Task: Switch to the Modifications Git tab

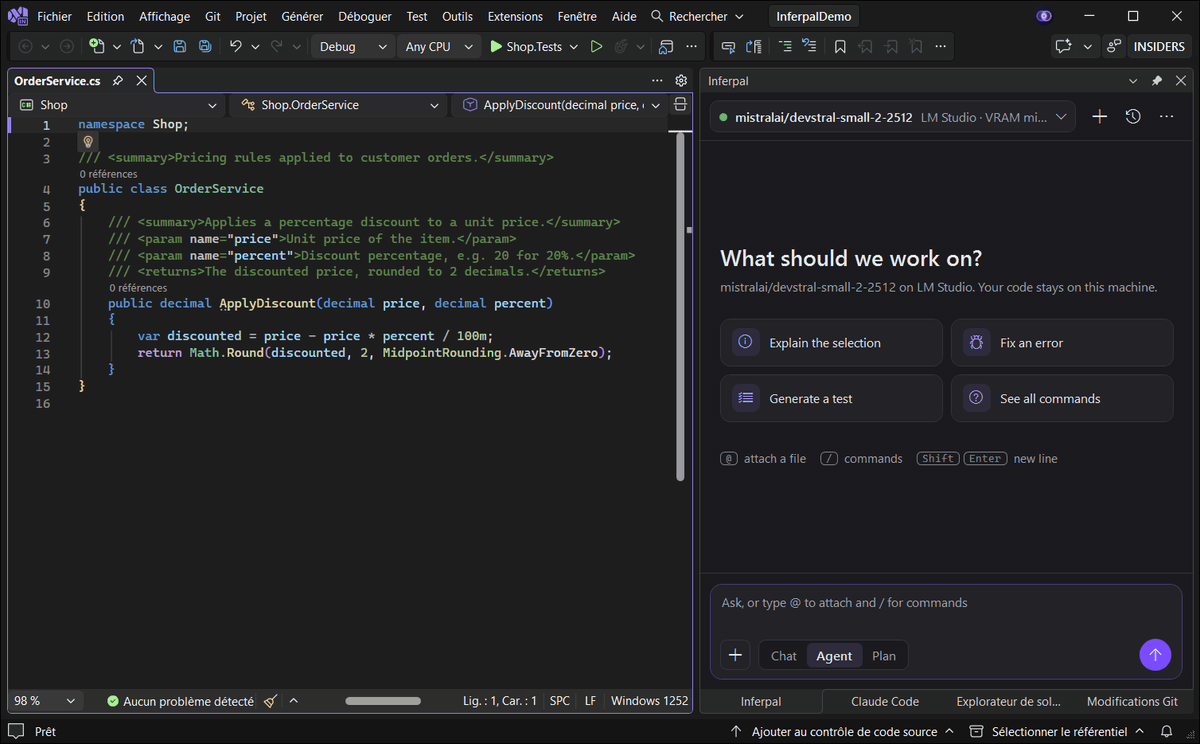Action: click(1132, 701)
